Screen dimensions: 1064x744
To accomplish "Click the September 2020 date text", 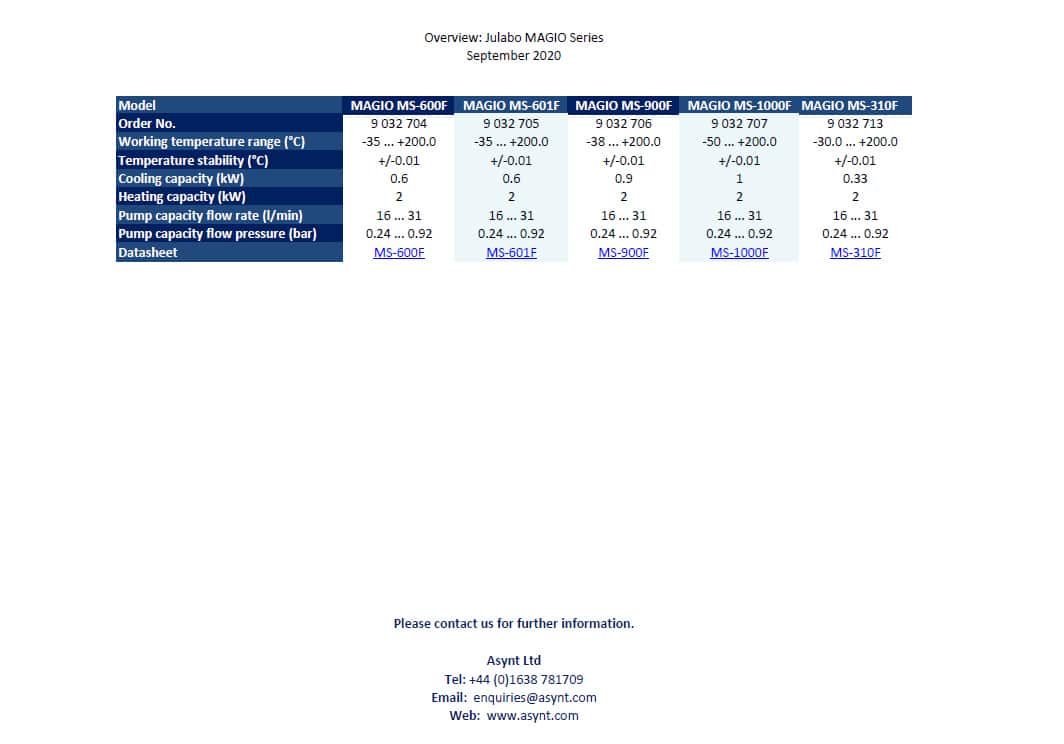I will click(x=514, y=56).
